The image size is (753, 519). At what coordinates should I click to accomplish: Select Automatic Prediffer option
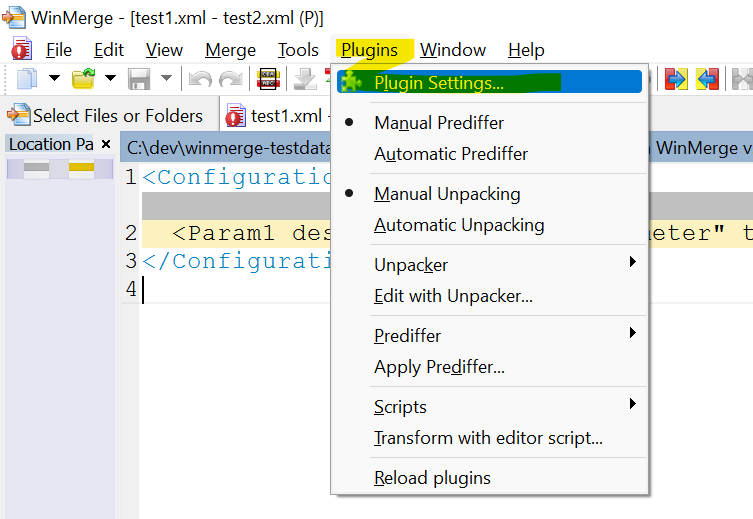pyautogui.click(x=489, y=154)
